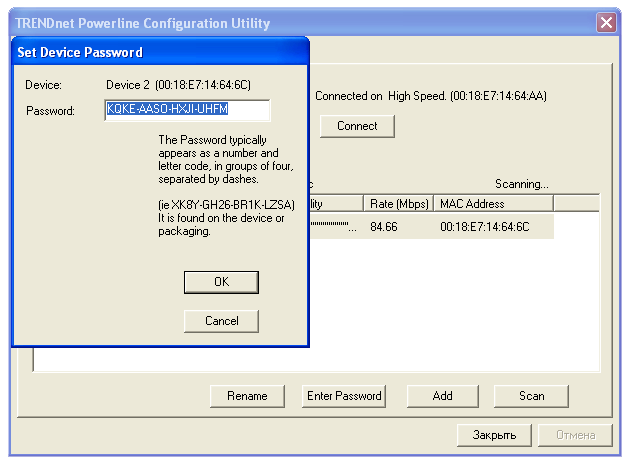Open the Enter Password button
630x464 pixels.
tap(344, 396)
